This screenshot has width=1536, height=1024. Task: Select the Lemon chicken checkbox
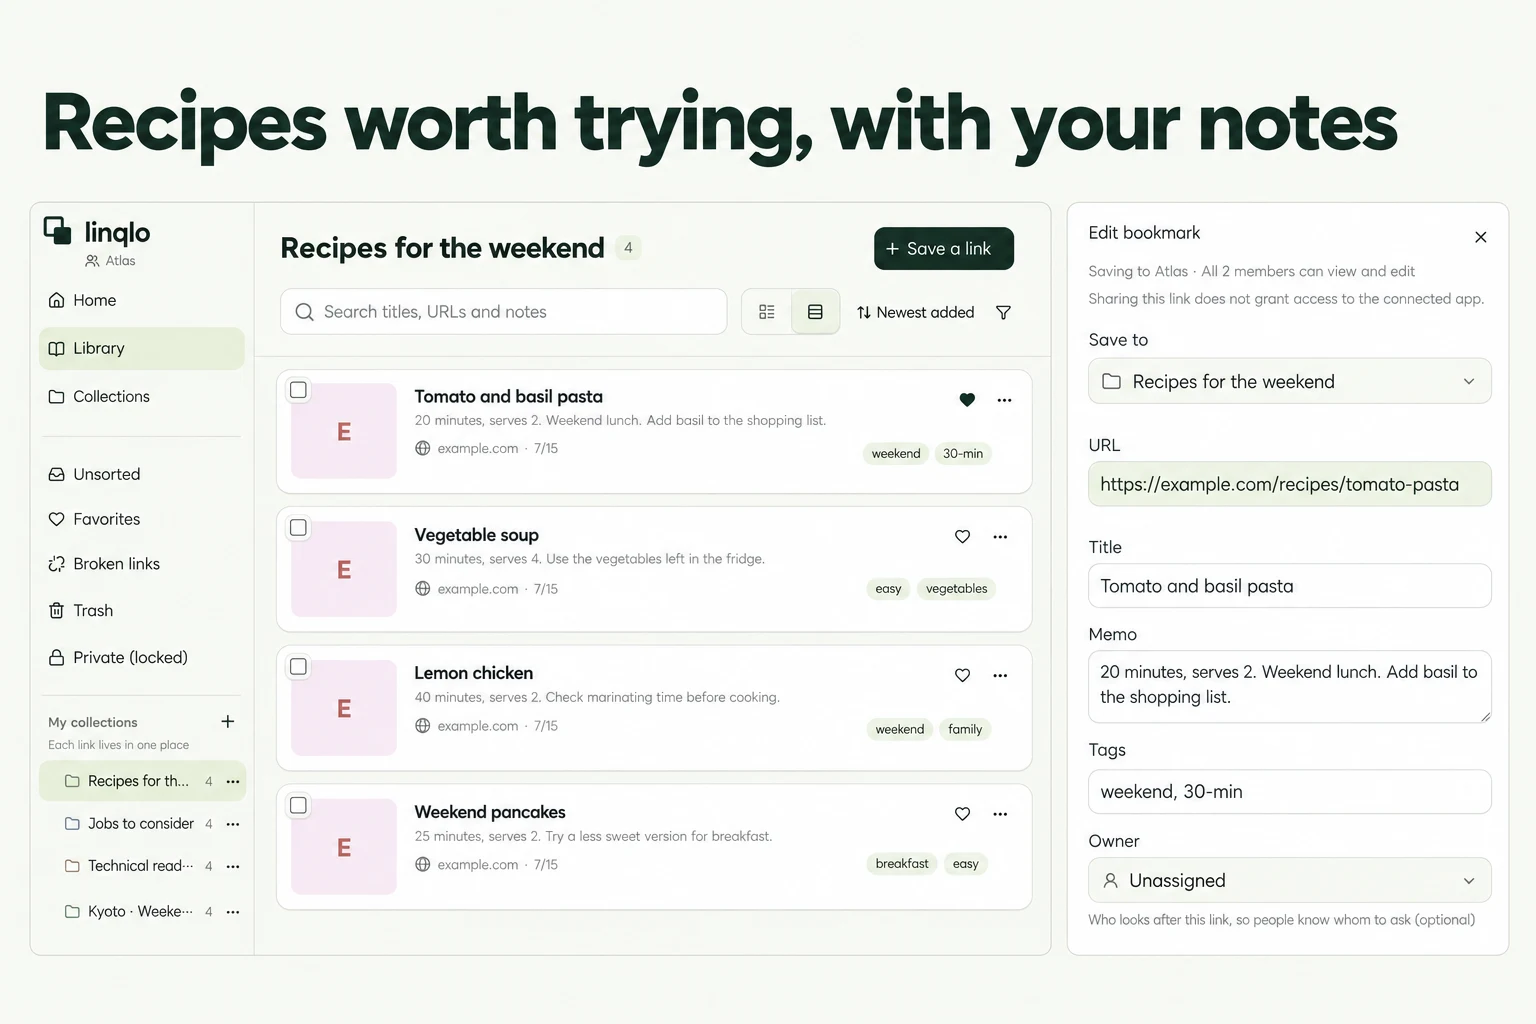[x=298, y=667]
